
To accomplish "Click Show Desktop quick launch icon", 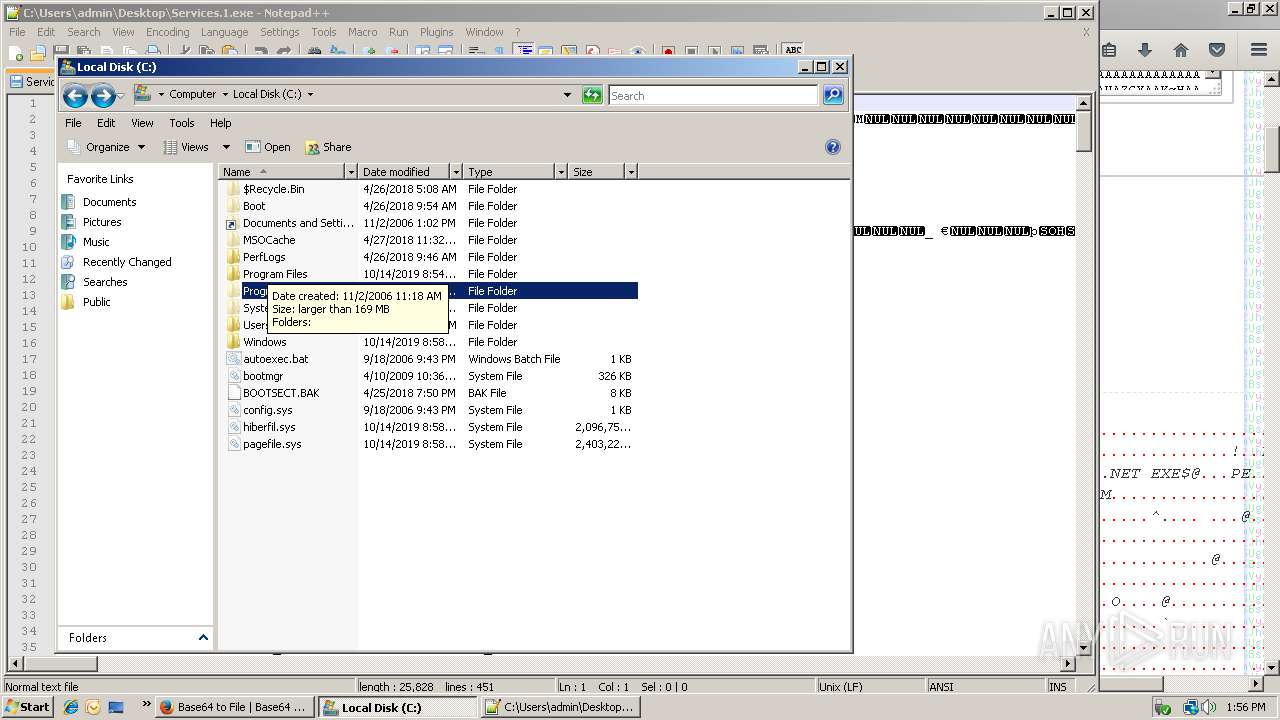I will (x=116, y=707).
